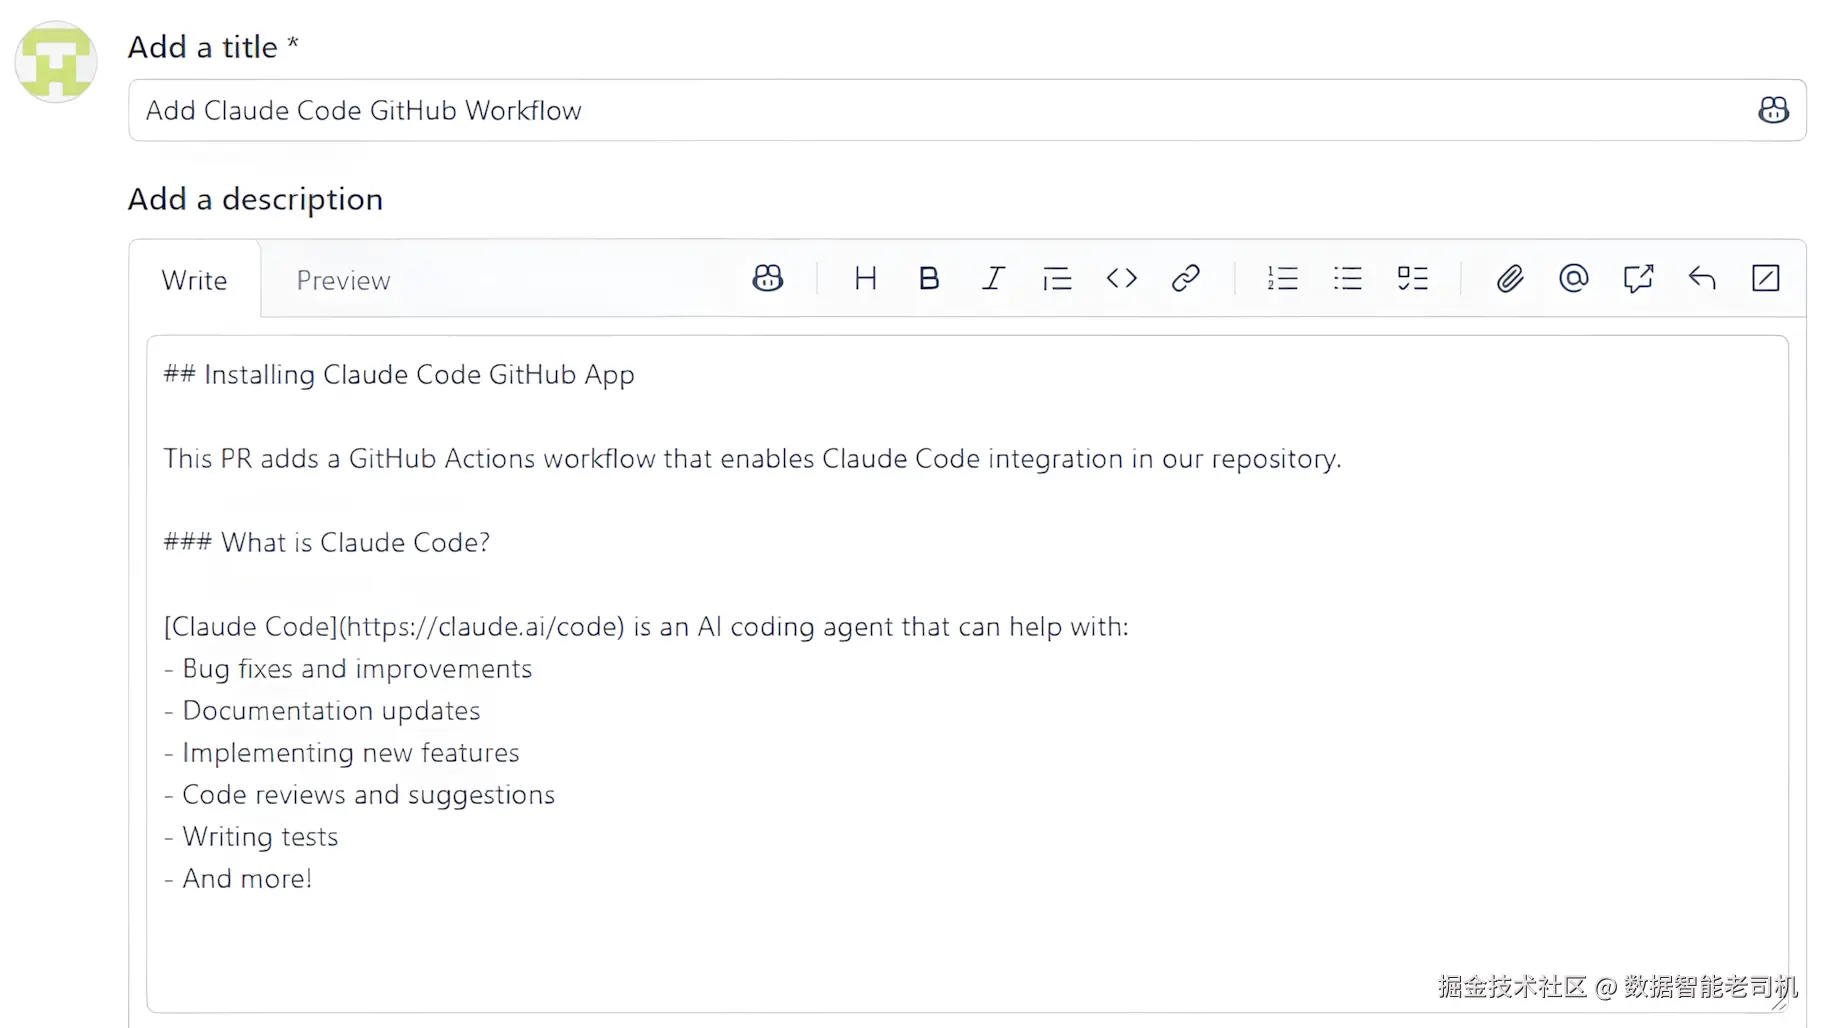
Task: Insert a quote block
Action: pos(1057,278)
